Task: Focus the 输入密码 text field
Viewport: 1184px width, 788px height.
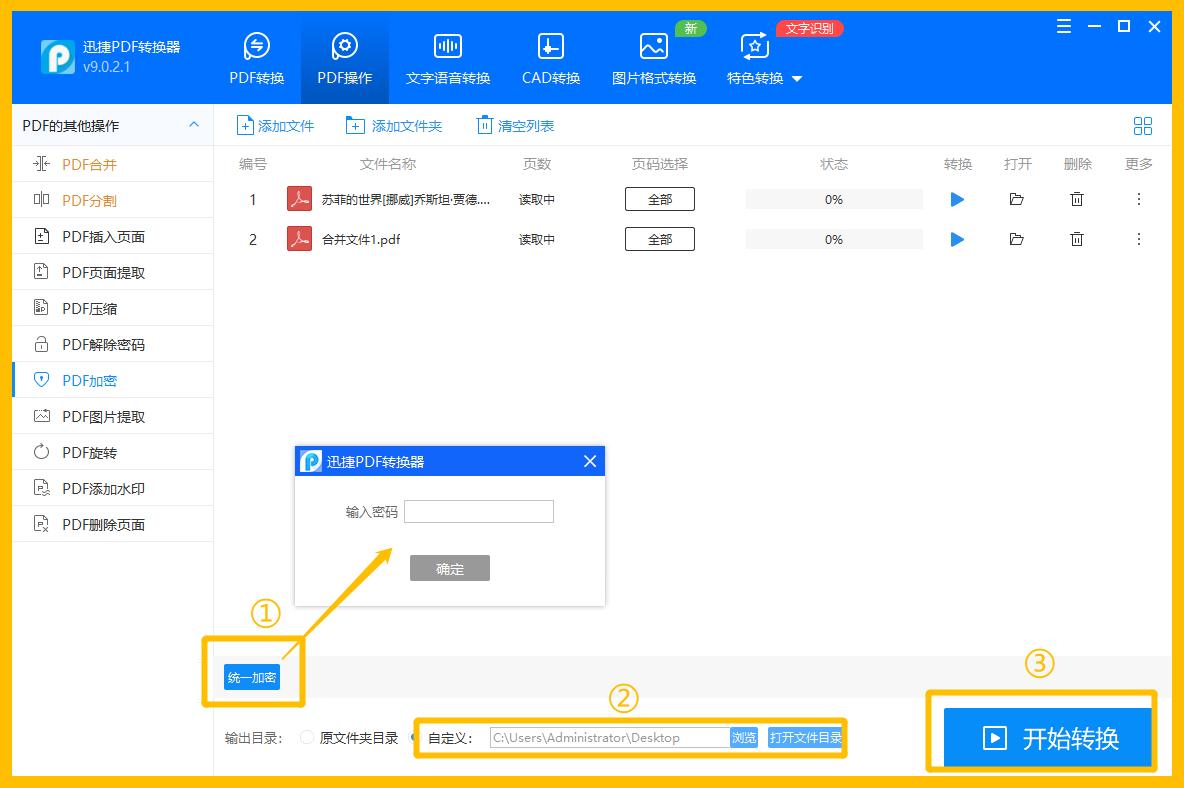Action: pyautogui.click(x=478, y=512)
